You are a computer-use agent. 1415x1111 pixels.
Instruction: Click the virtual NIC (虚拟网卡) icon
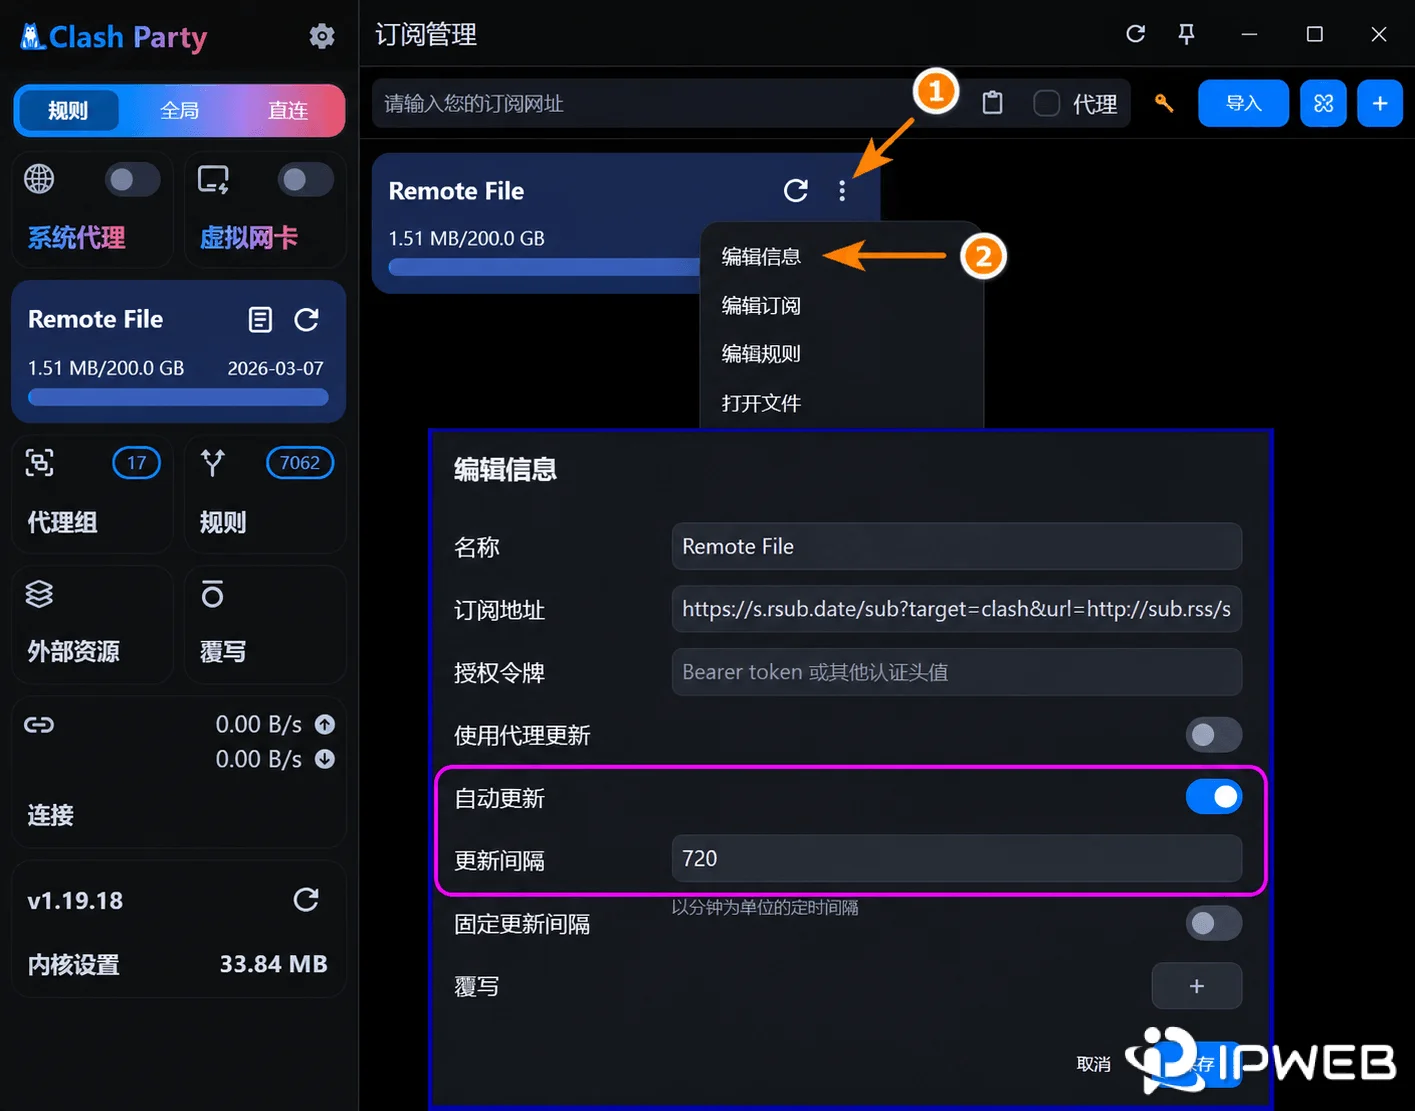(x=213, y=179)
